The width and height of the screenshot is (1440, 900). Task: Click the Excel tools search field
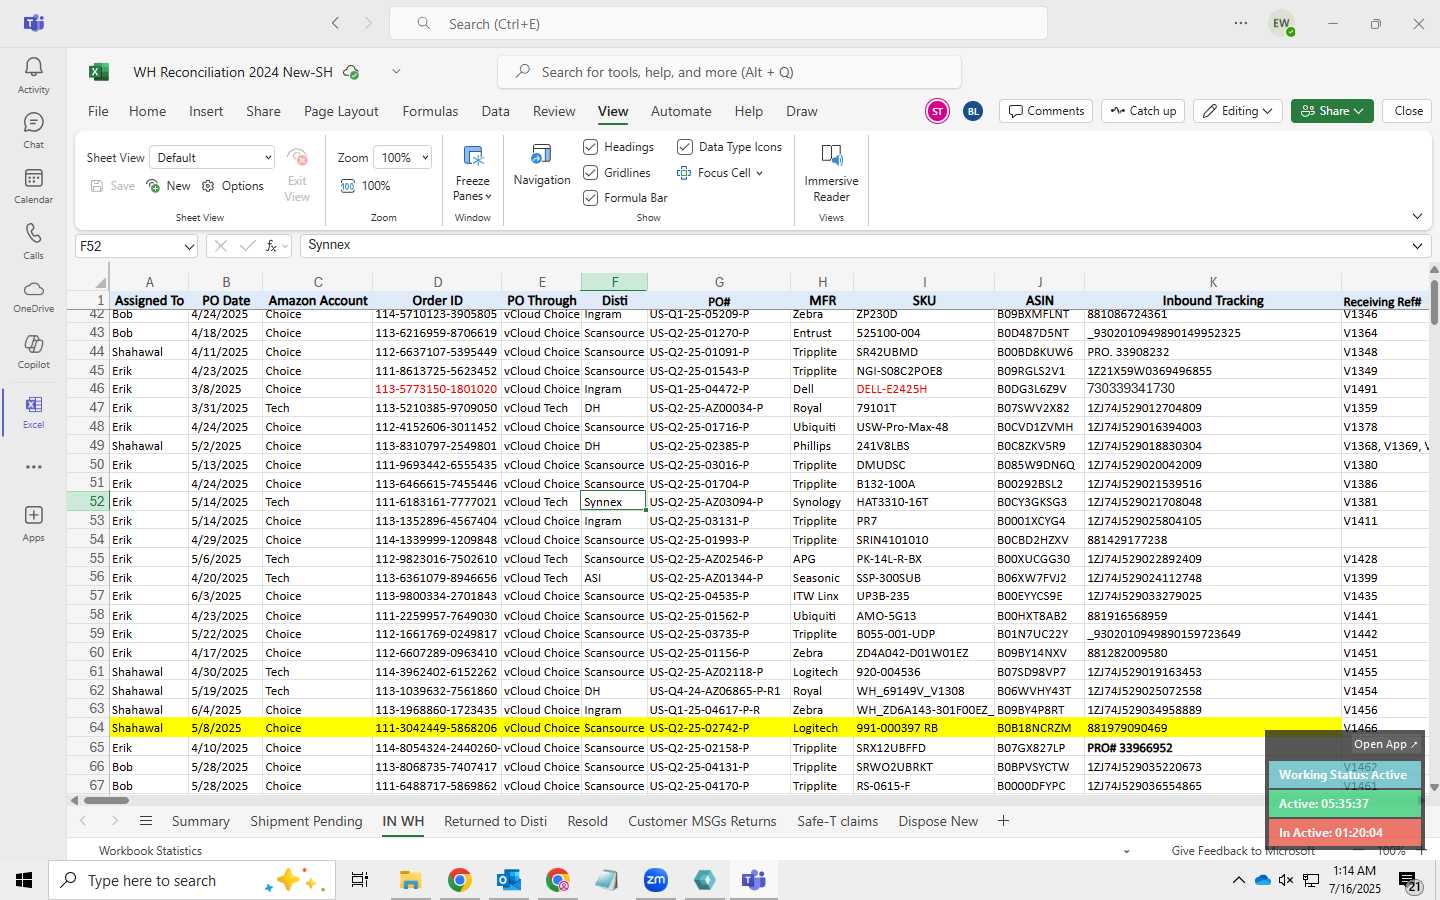pos(729,72)
